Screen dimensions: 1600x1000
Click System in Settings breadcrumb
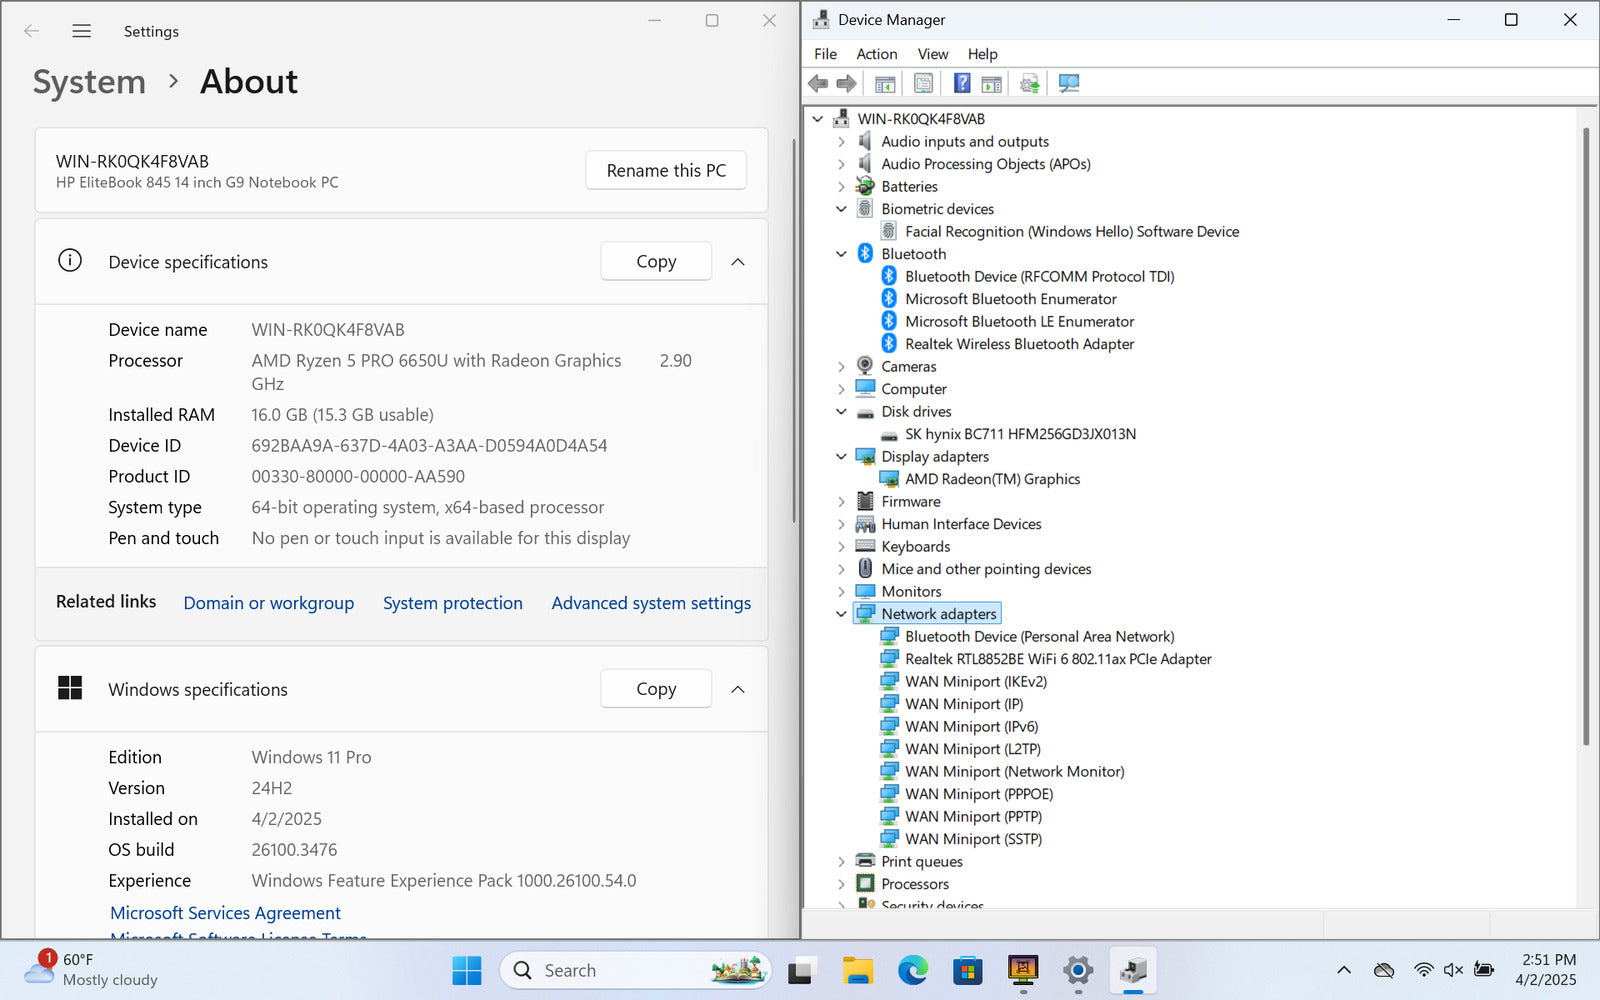[89, 82]
